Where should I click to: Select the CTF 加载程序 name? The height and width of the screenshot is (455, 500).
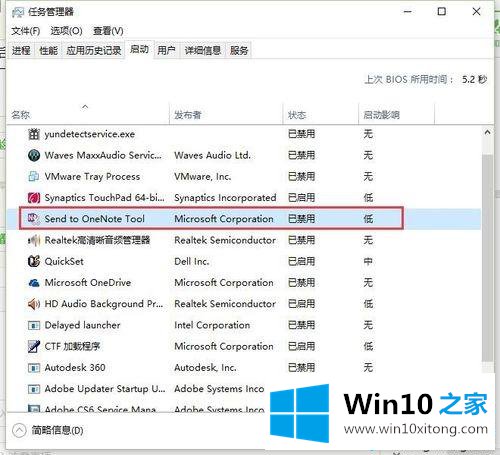click(72, 346)
